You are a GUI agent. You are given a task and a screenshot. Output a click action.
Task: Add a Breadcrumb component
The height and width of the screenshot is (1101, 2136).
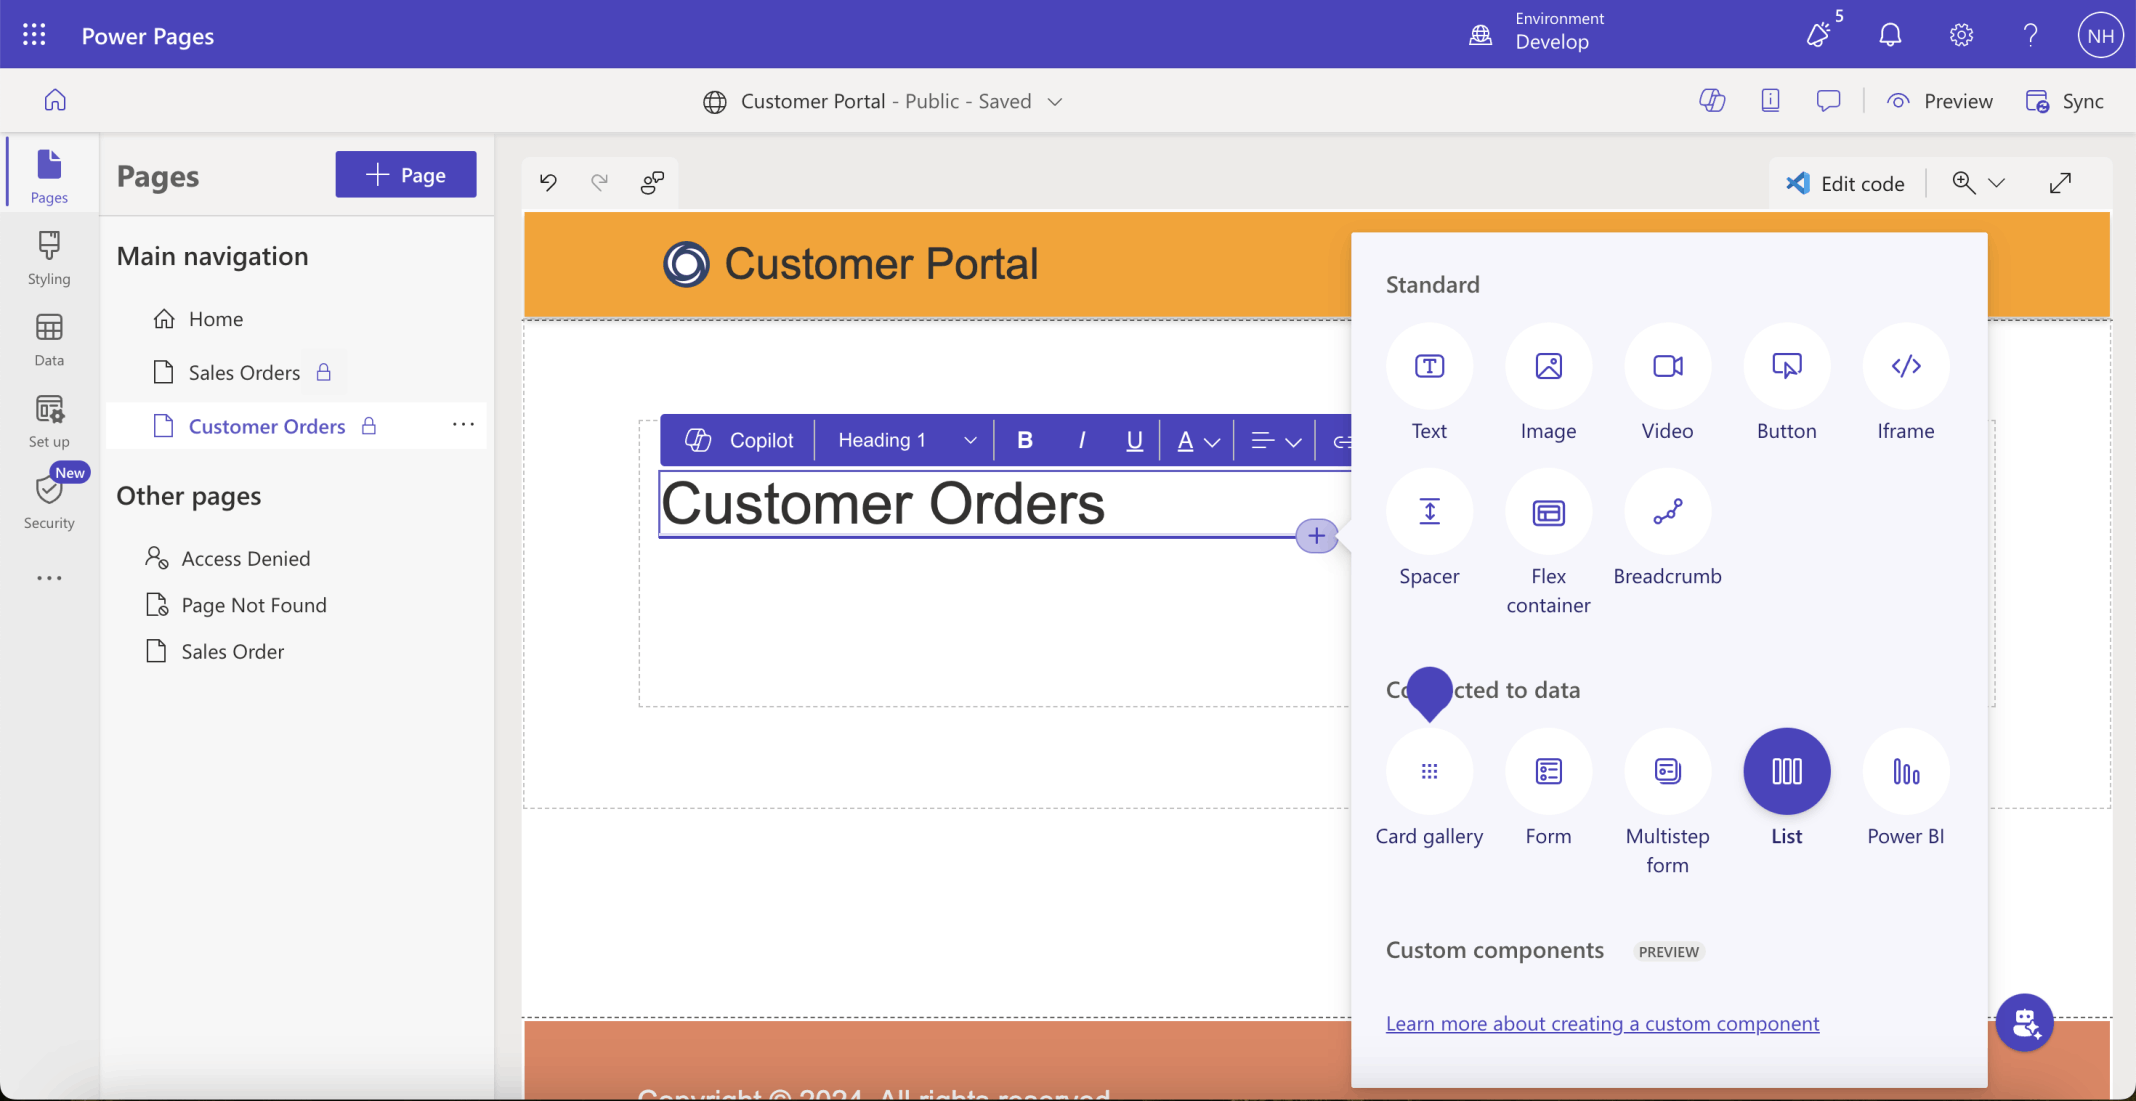click(1667, 512)
